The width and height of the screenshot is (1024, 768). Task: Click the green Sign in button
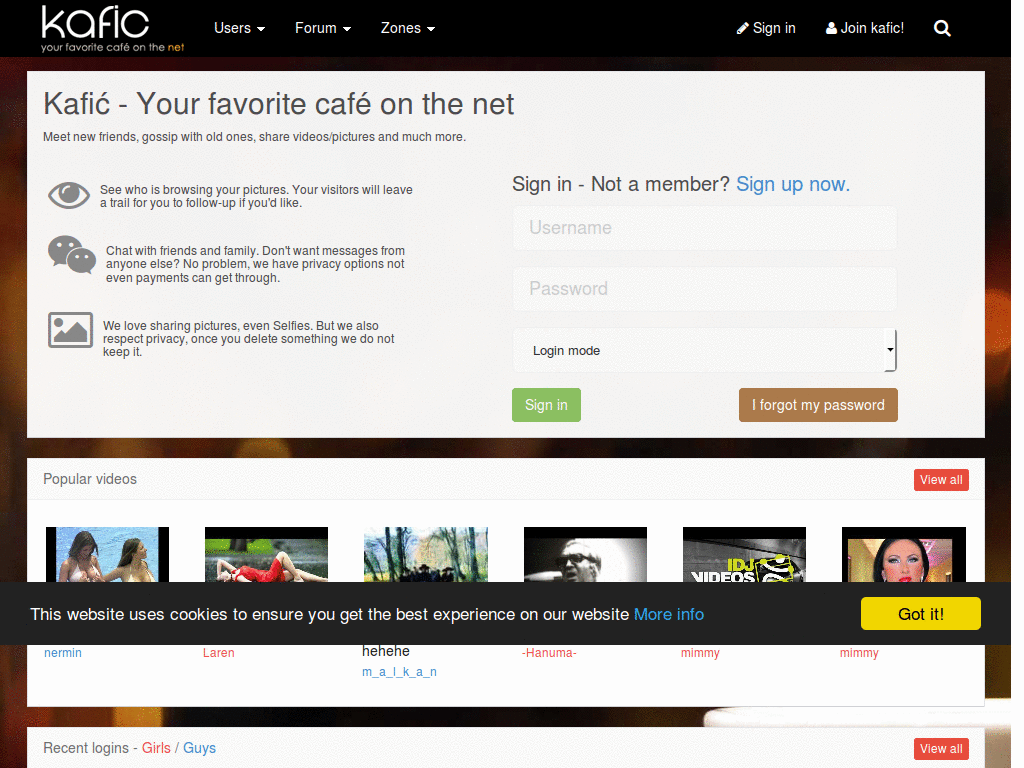point(546,405)
